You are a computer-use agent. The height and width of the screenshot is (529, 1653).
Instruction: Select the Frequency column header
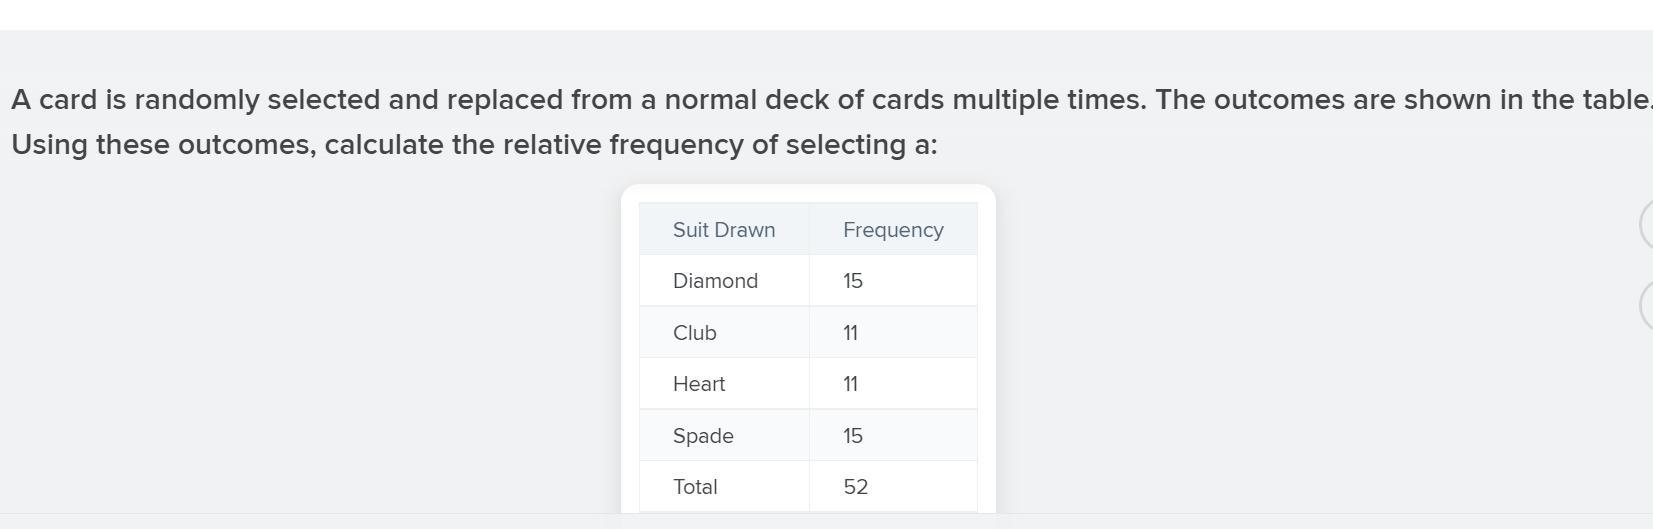(893, 230)
